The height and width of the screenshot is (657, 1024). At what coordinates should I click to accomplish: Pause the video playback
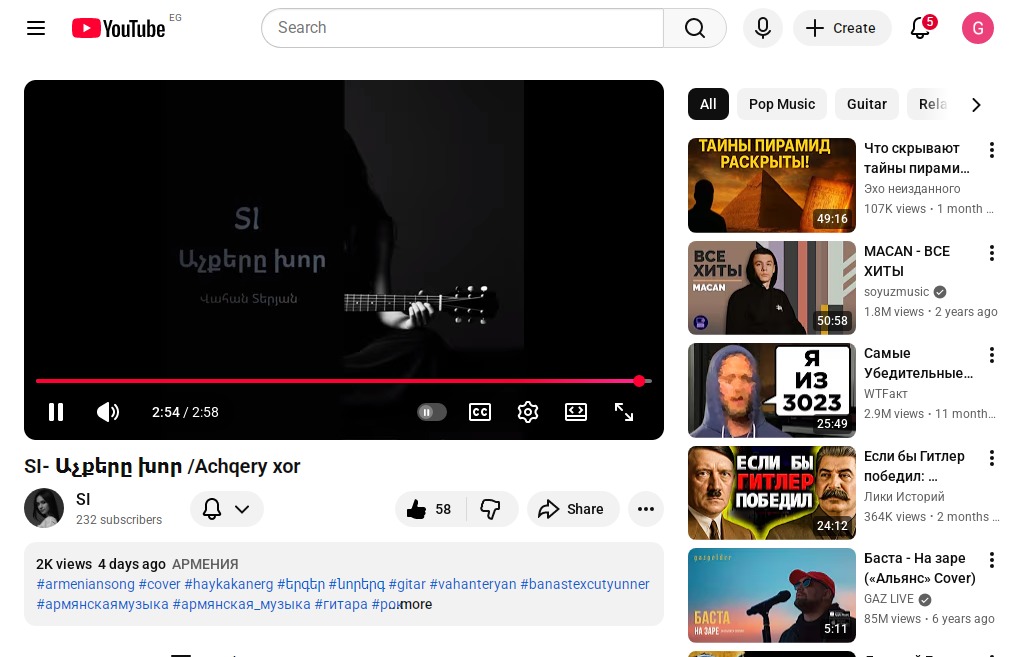(56, 412)
